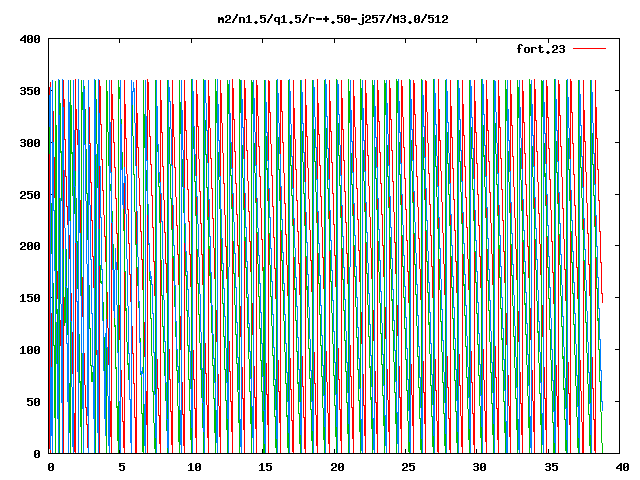Click the red legend line sample
640x480 pixels.
coord(589,49)
